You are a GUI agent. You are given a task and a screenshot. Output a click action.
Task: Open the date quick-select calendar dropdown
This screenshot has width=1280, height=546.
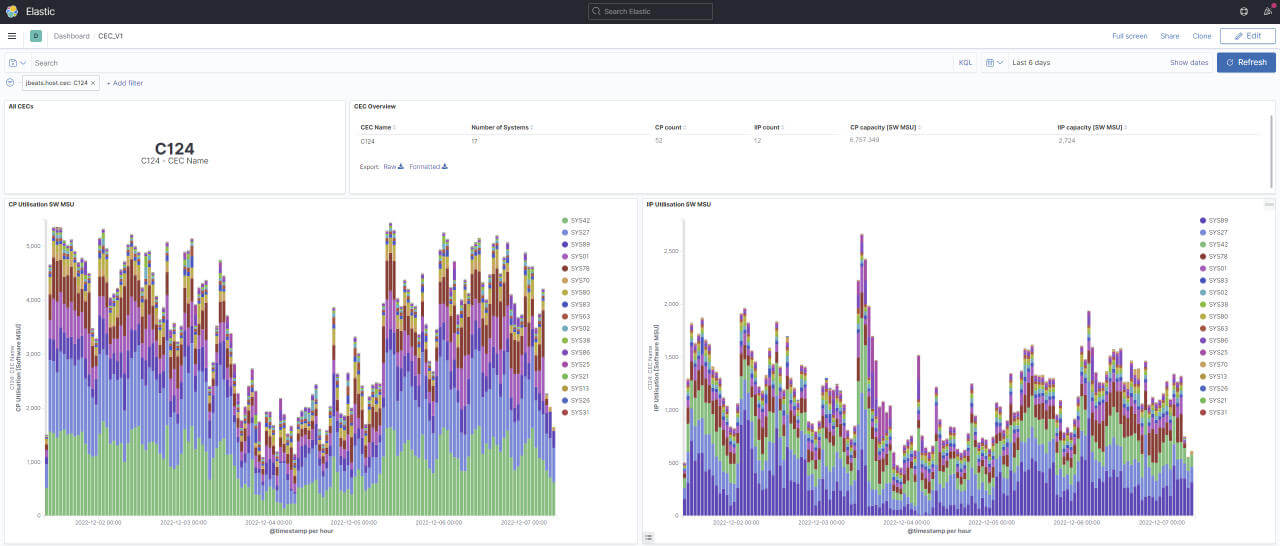[993, 63]
